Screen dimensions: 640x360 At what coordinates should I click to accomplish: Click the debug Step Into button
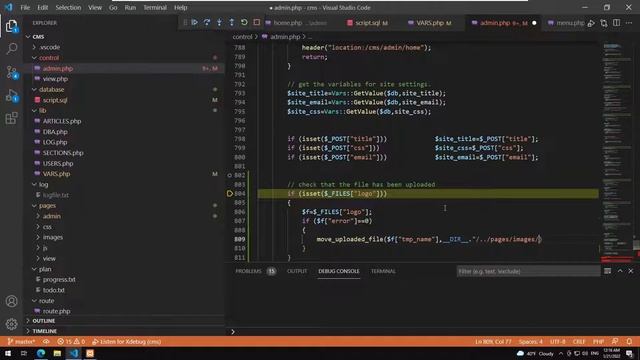(219, 22)
